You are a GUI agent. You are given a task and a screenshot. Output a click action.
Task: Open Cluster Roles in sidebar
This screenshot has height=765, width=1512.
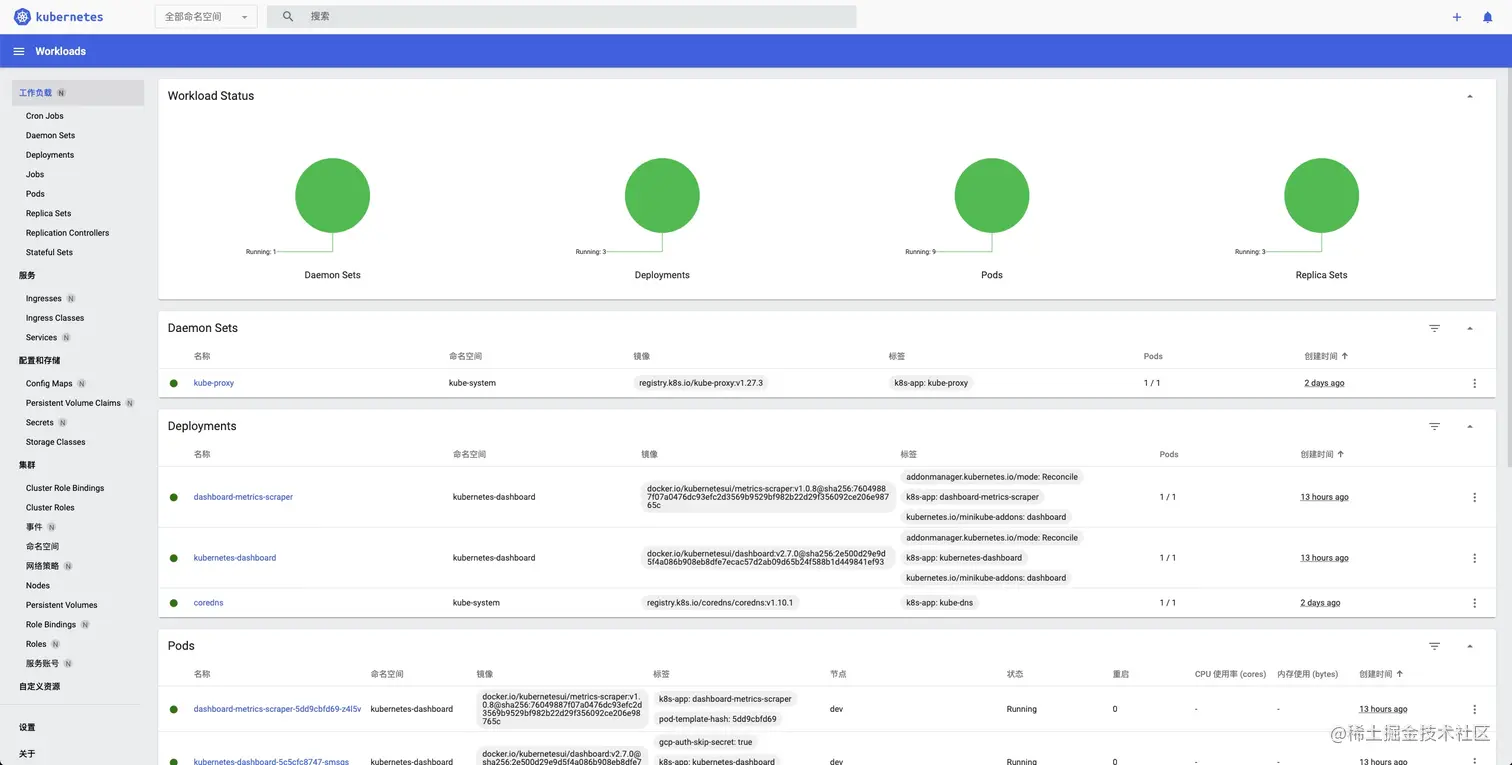pos(50,507)
